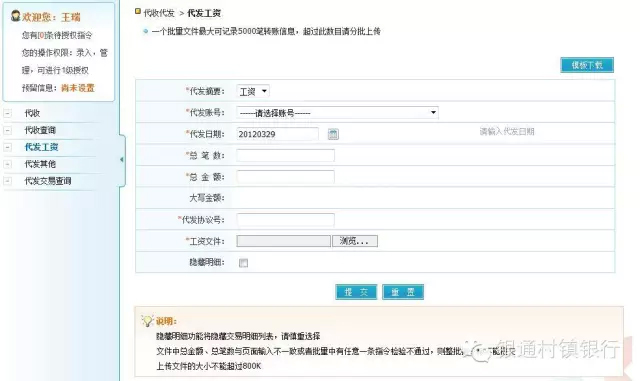Image resolution: width=640 pixels, height=381 pixels.
Task: Open the 代发摘要 dropdown showing 工资
Action: 253,91
